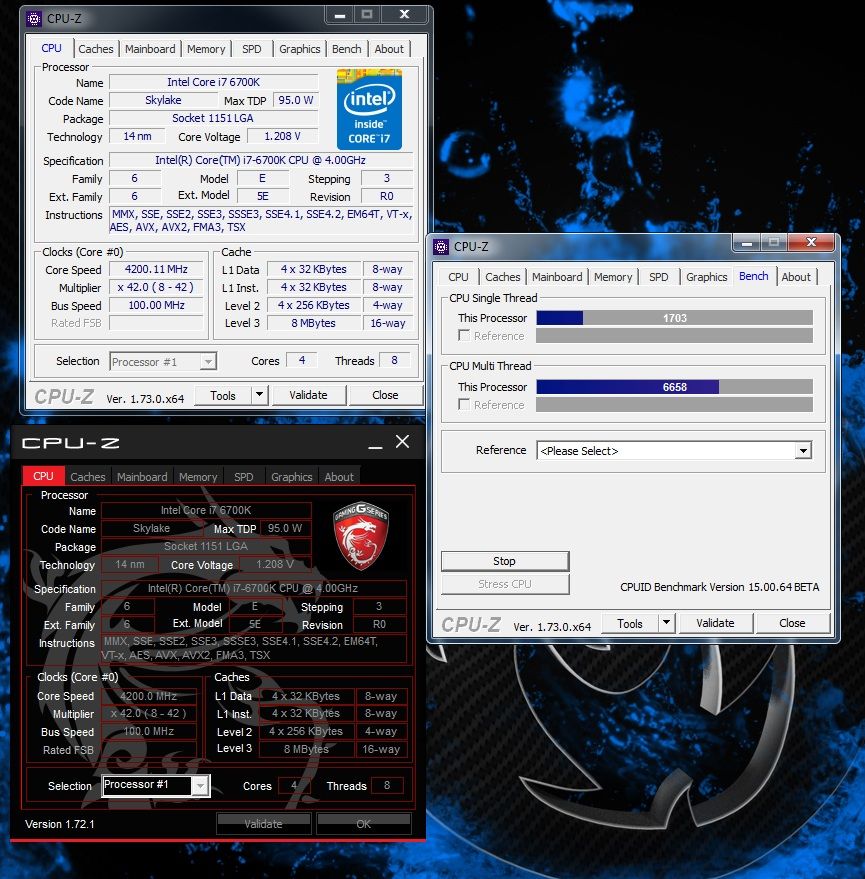The image size is (865, 879).
Task: Click Threads value 8 in top CPU-Z window
Action: tap(395, 360)
